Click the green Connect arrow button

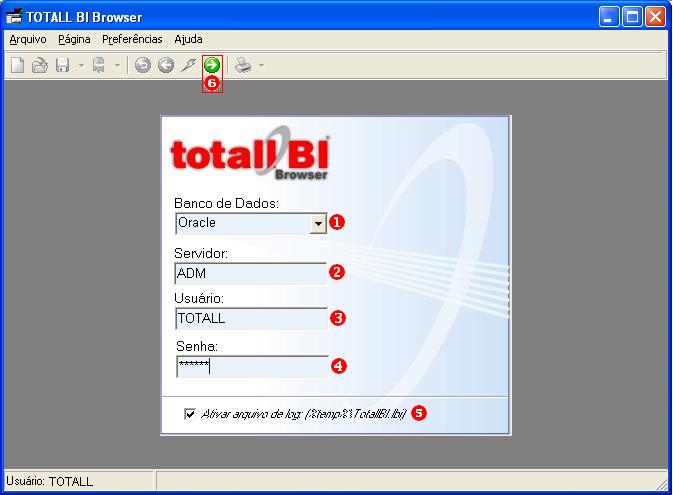[x=212, y=65]
